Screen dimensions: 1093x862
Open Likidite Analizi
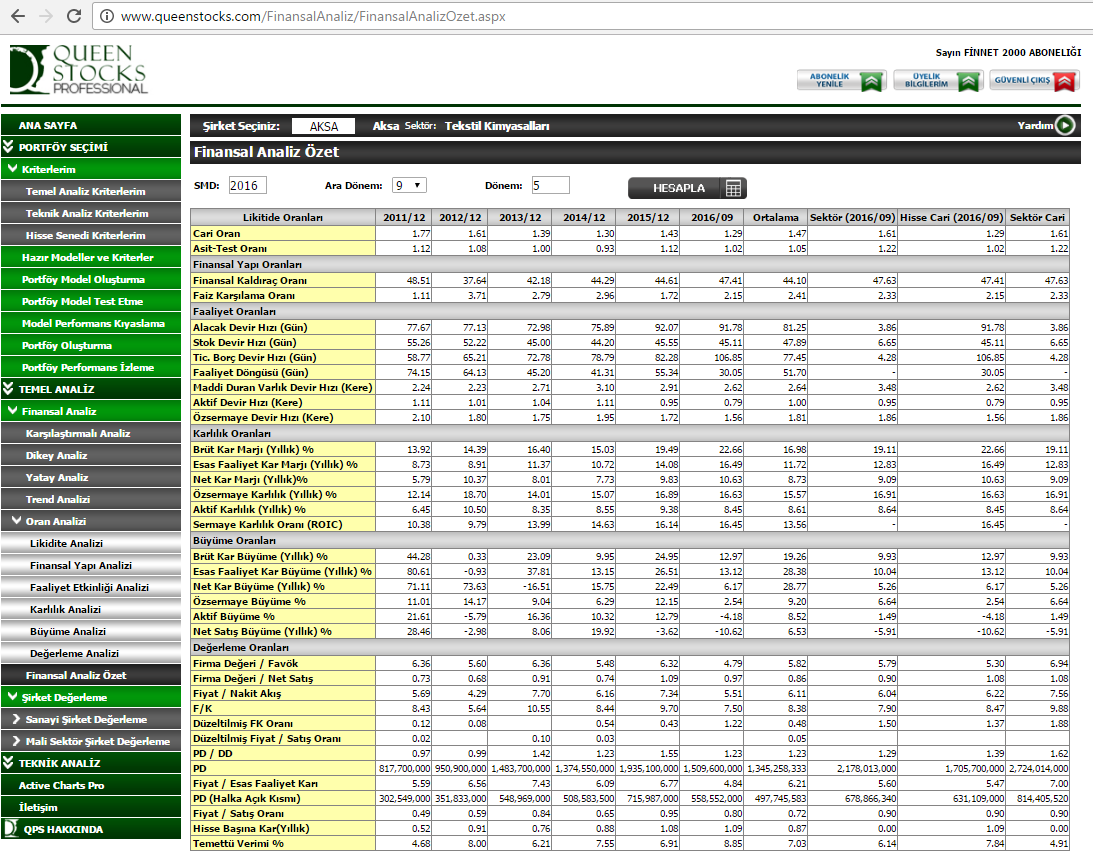(91, 543)
